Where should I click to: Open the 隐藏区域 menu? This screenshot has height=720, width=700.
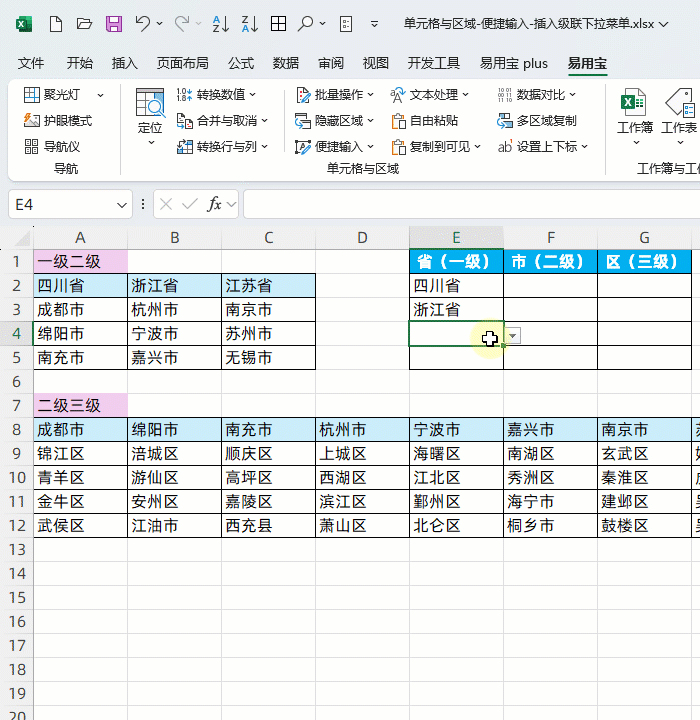334,121
